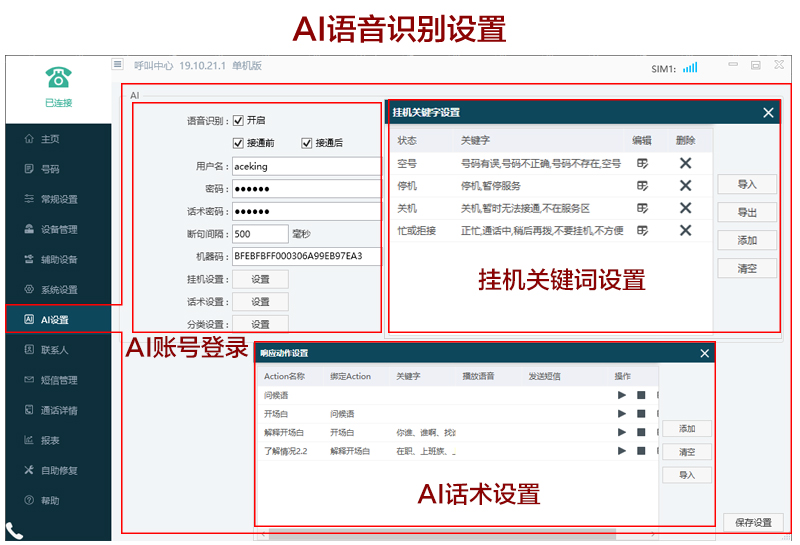Close the 挂机关键字设置 dialog
The height and width of the screenshot is (545, 800).
tap(768, 113)
